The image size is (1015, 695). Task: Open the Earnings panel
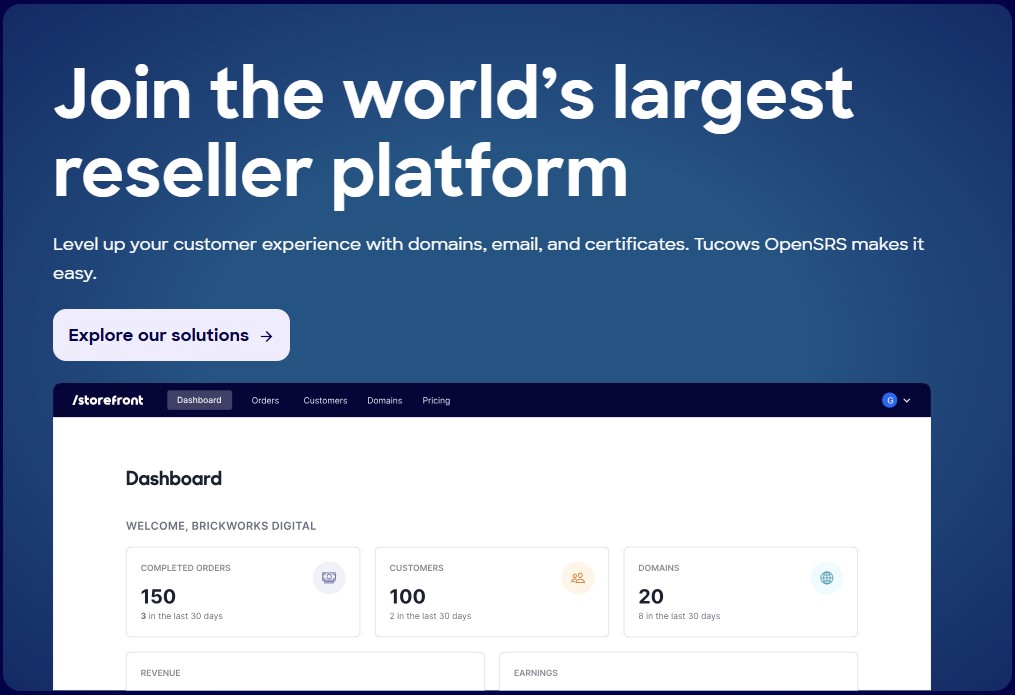(678, 672)
